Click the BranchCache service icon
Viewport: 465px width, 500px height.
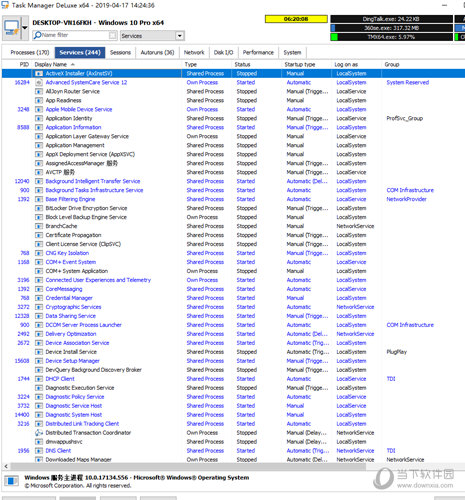pos(39,226)
